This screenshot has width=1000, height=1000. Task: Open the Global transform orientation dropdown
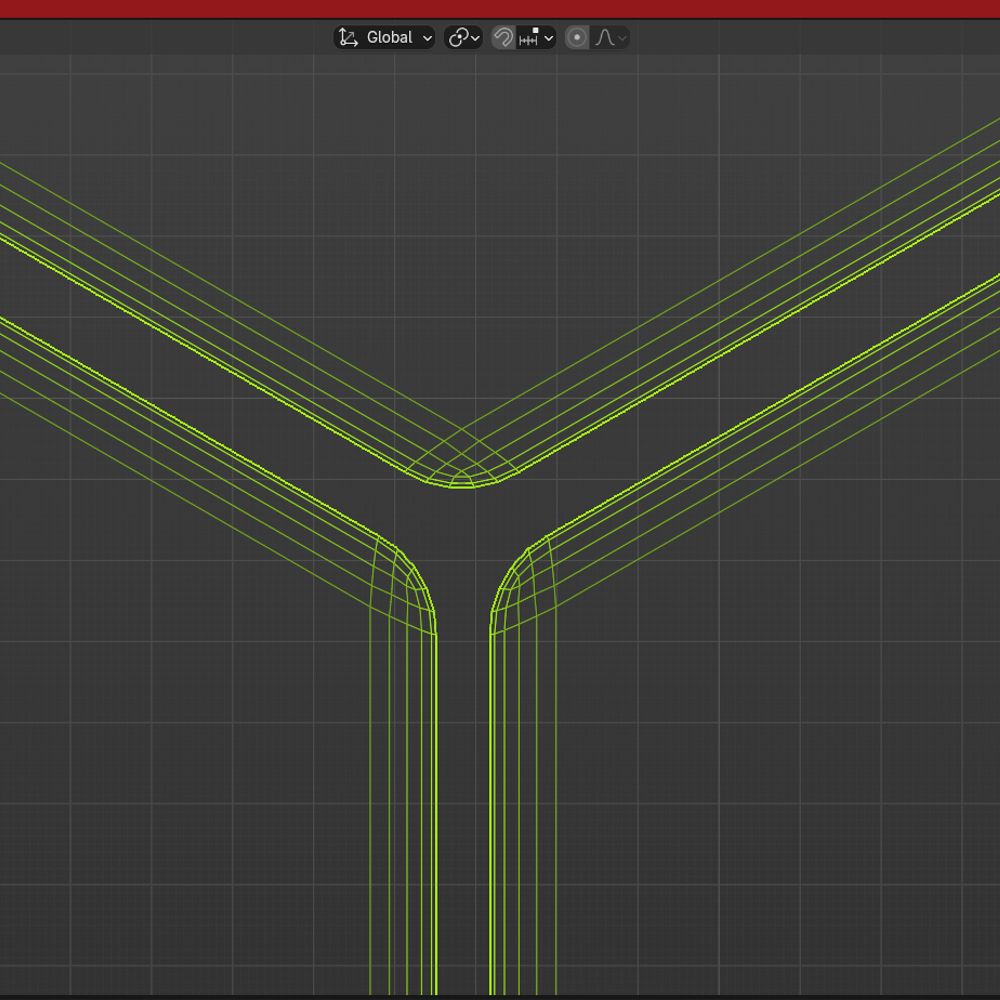[x=384, y=38]
